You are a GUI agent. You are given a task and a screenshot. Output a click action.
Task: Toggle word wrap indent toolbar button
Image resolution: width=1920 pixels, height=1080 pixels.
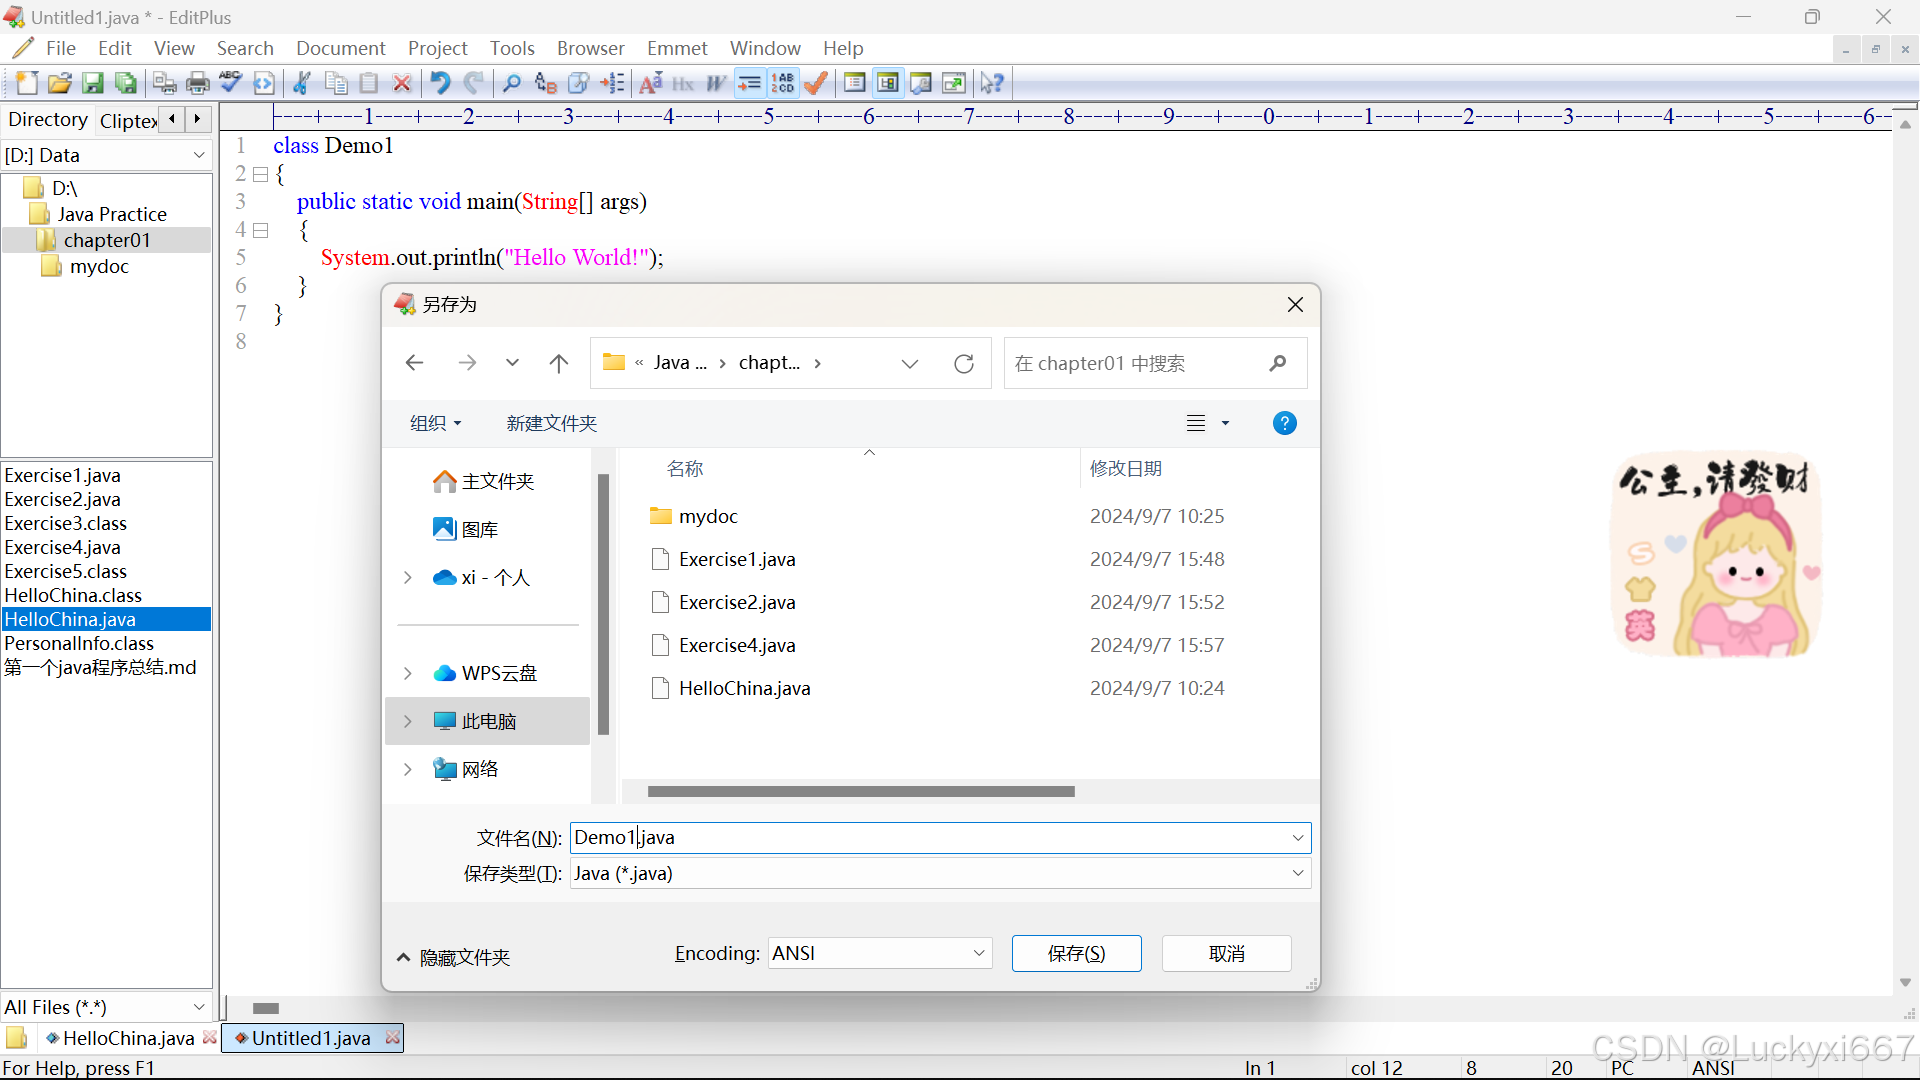coord(749,83)
